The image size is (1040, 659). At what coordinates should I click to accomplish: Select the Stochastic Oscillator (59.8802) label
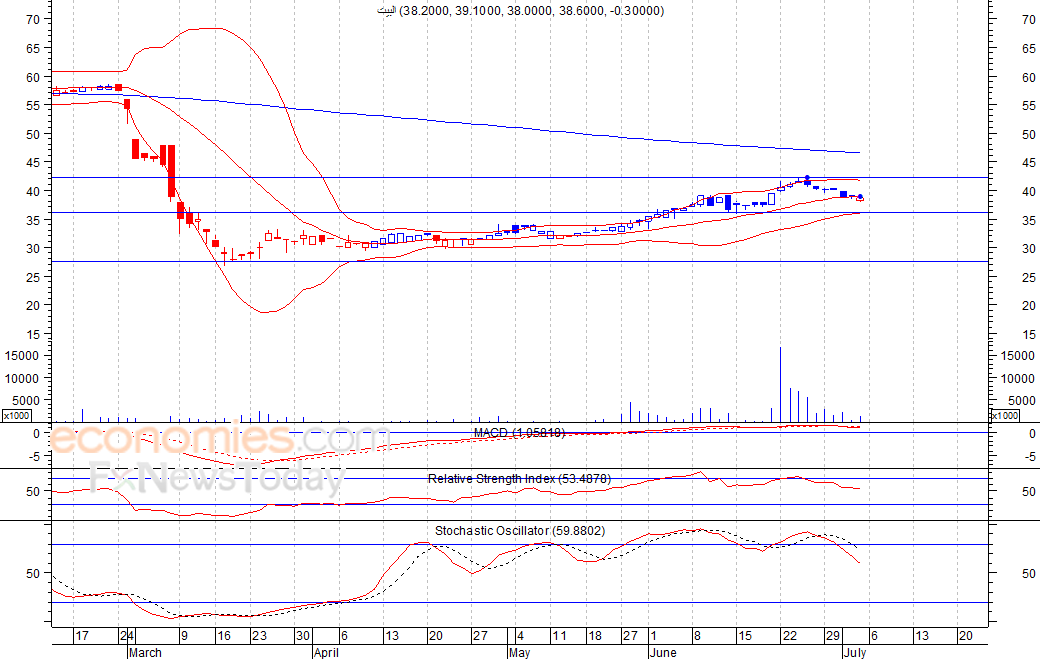coord(520,530)
